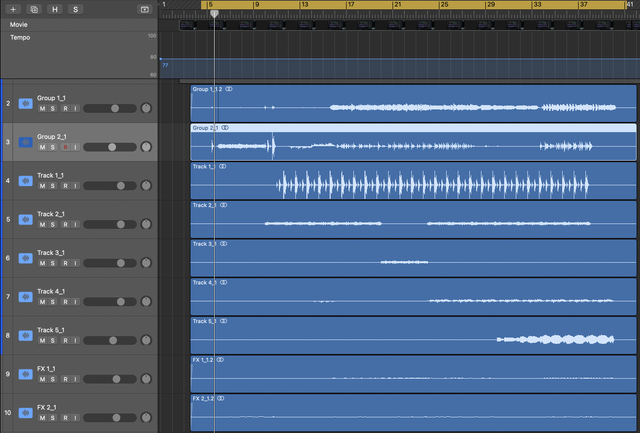
Task: Click the Track 3_1 audio waveform icon
Action: (26, 258)
